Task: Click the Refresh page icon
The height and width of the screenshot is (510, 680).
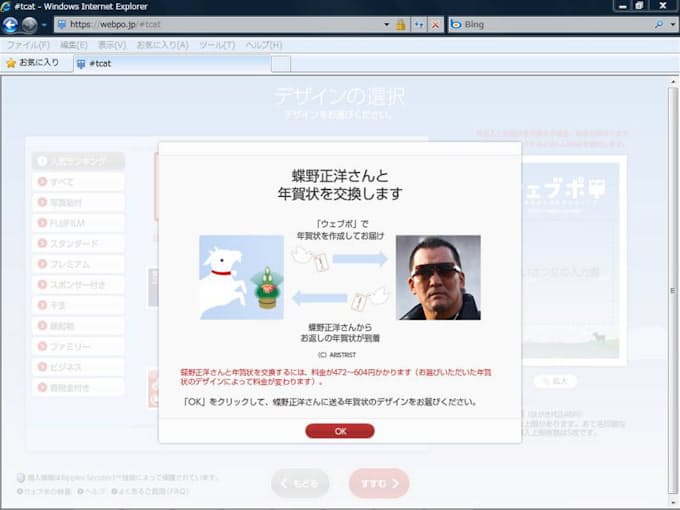Action: (419, 24)
